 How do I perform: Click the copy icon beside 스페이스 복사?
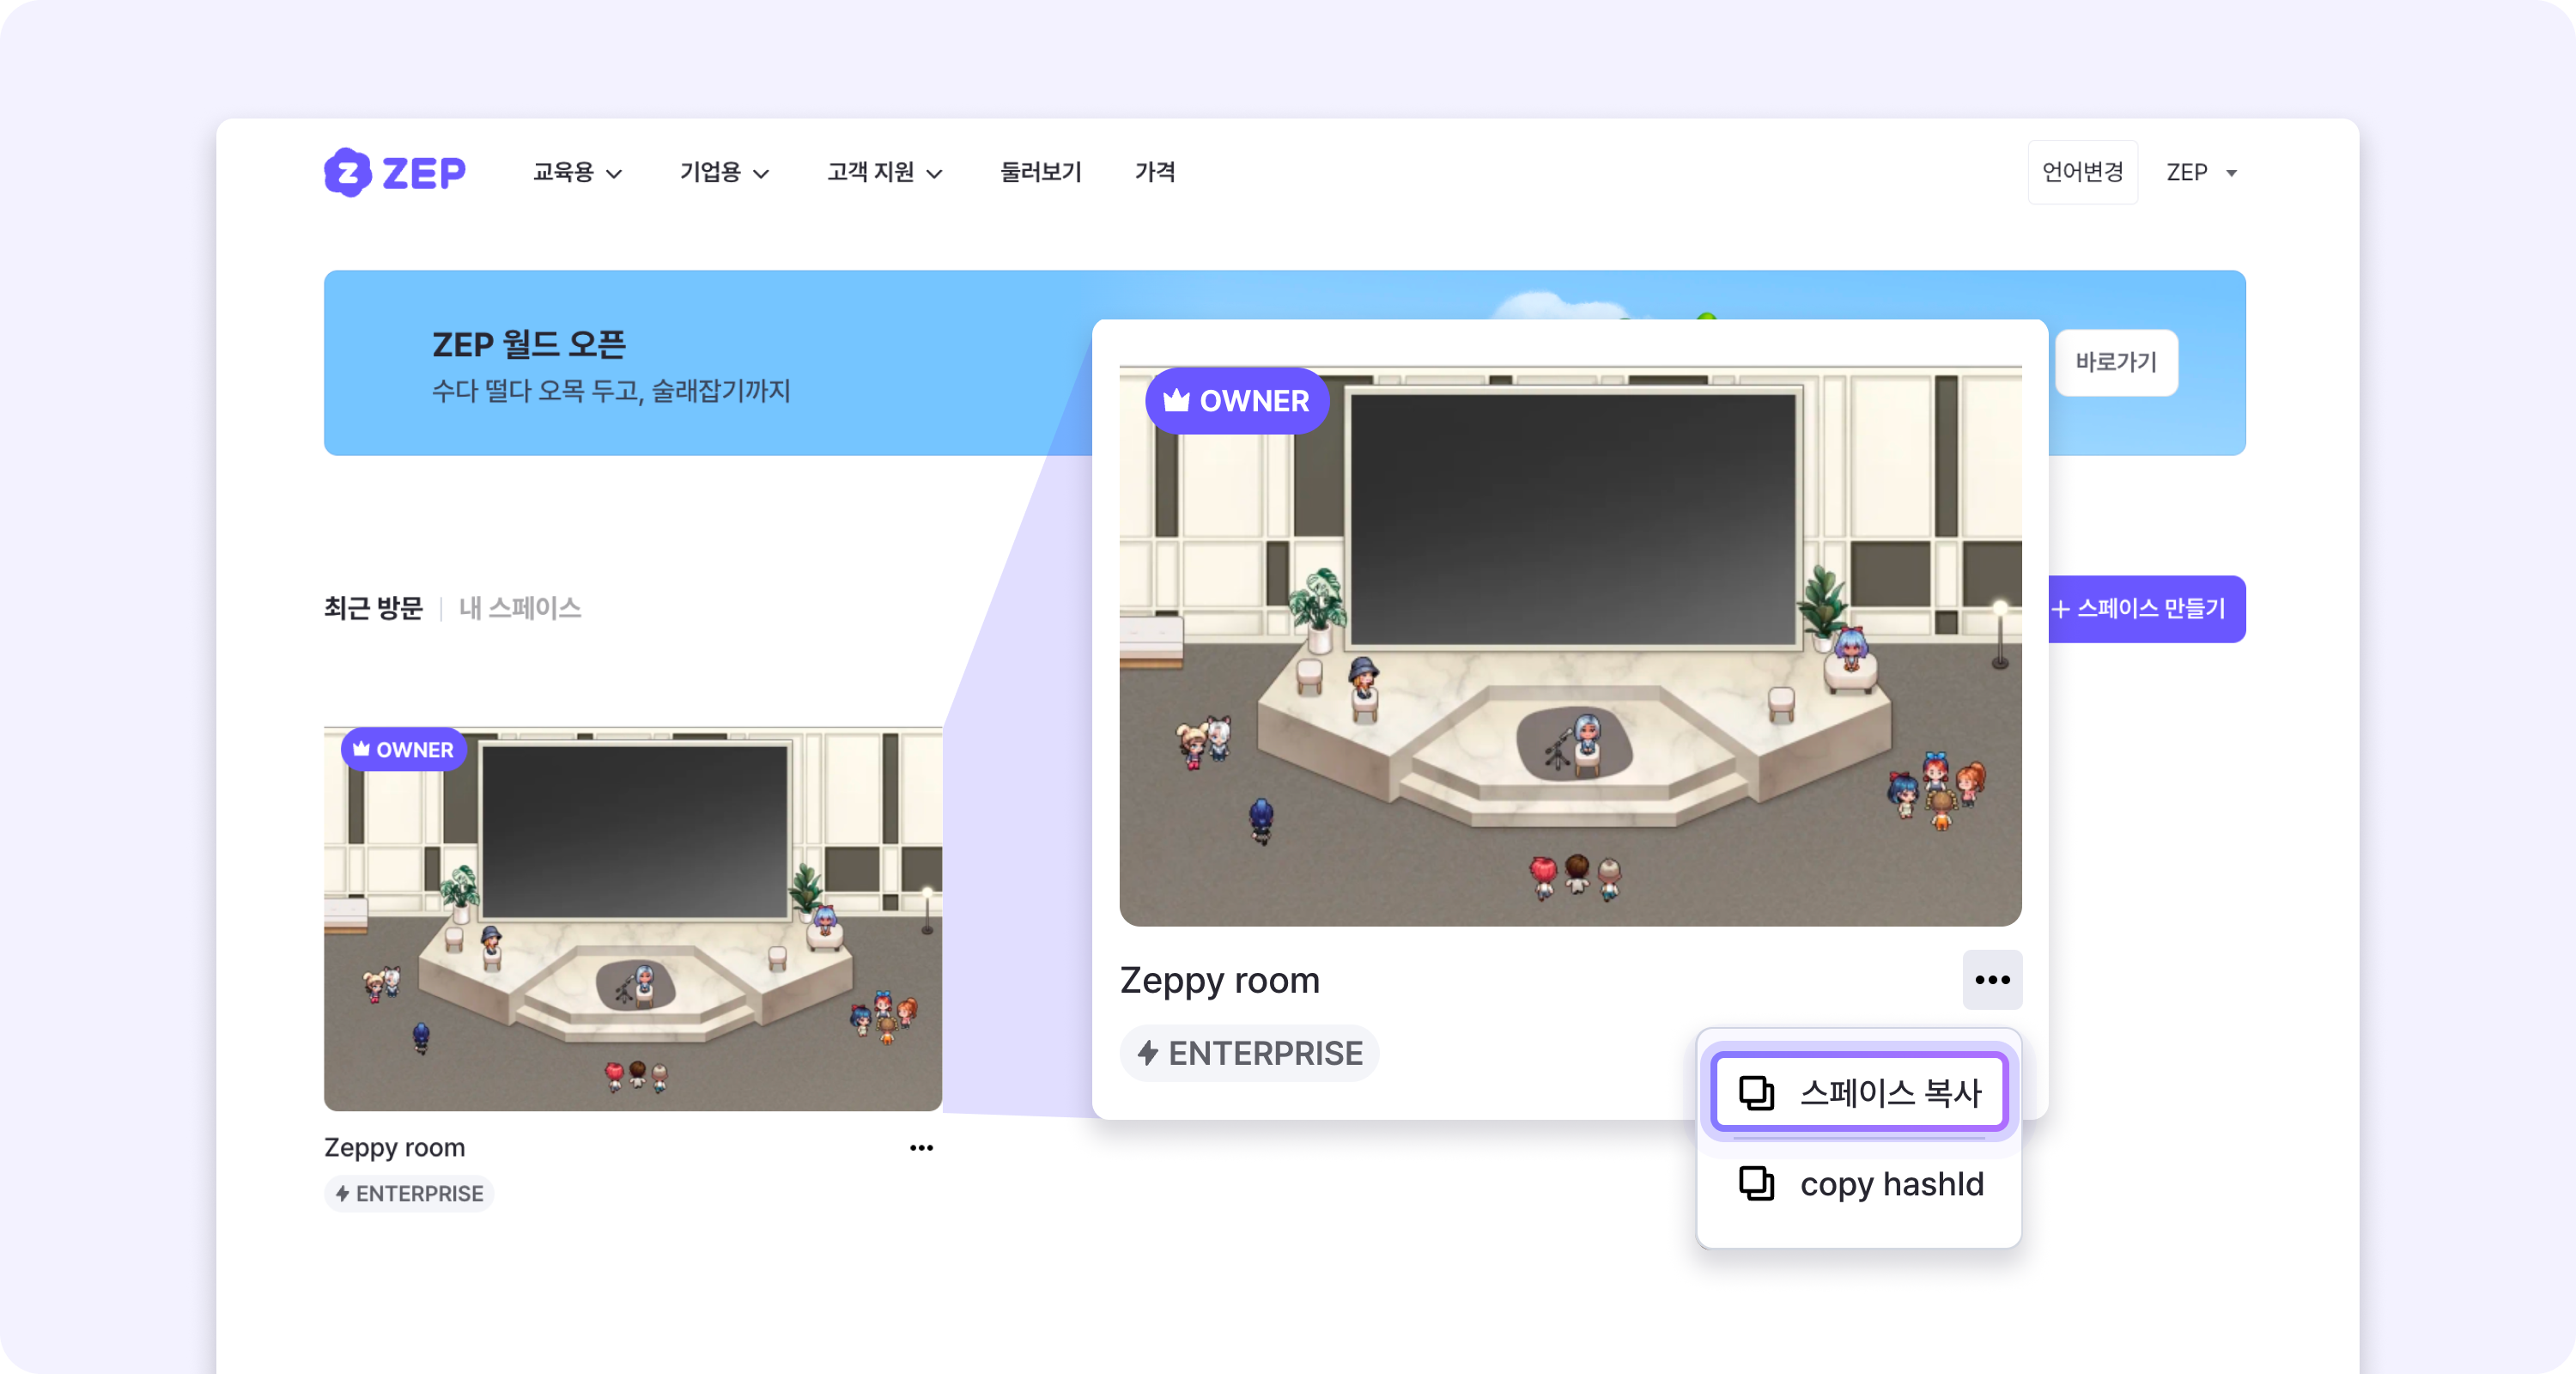[x=1756, y=1092]
